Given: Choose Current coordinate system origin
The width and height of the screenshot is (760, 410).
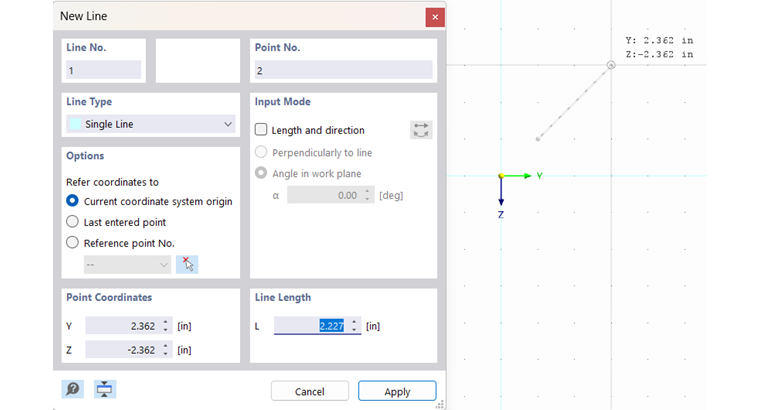Looking at the screenshot, I should [x=72, y=201].
